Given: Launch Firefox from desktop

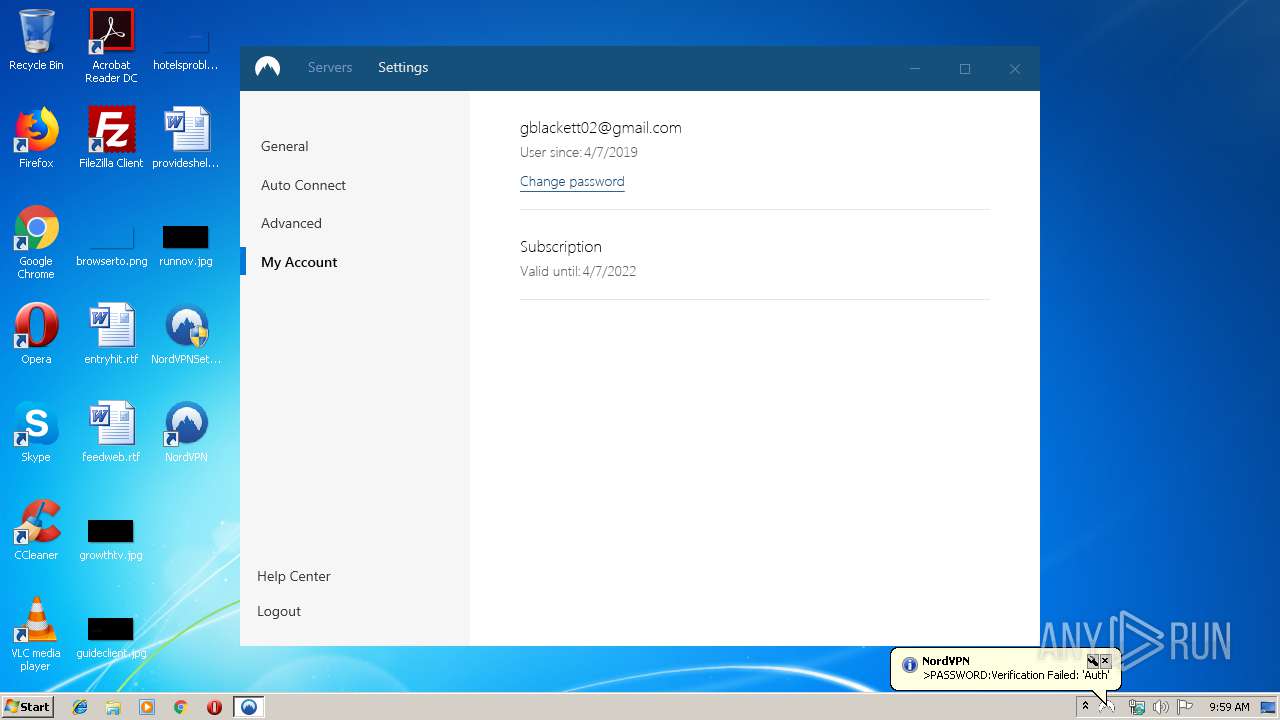Looking at the screenshot, I should [x=36, y=138].
